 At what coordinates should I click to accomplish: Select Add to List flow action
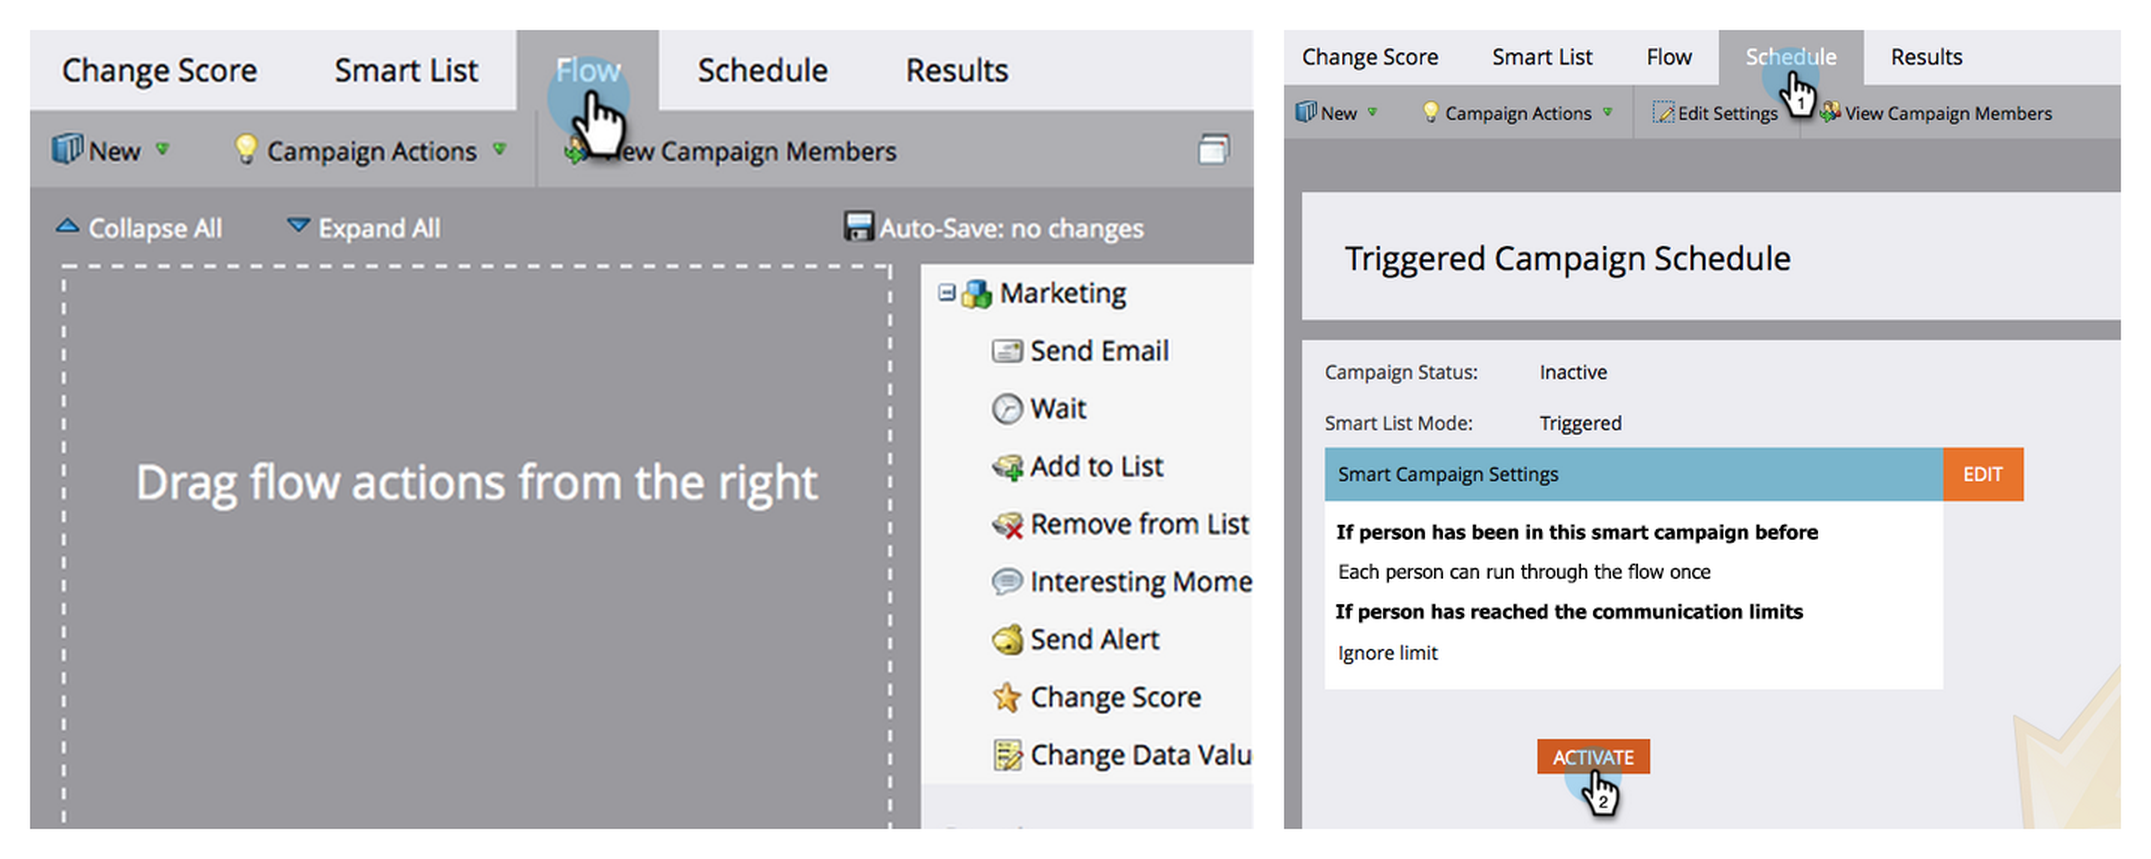(1077, 467)
